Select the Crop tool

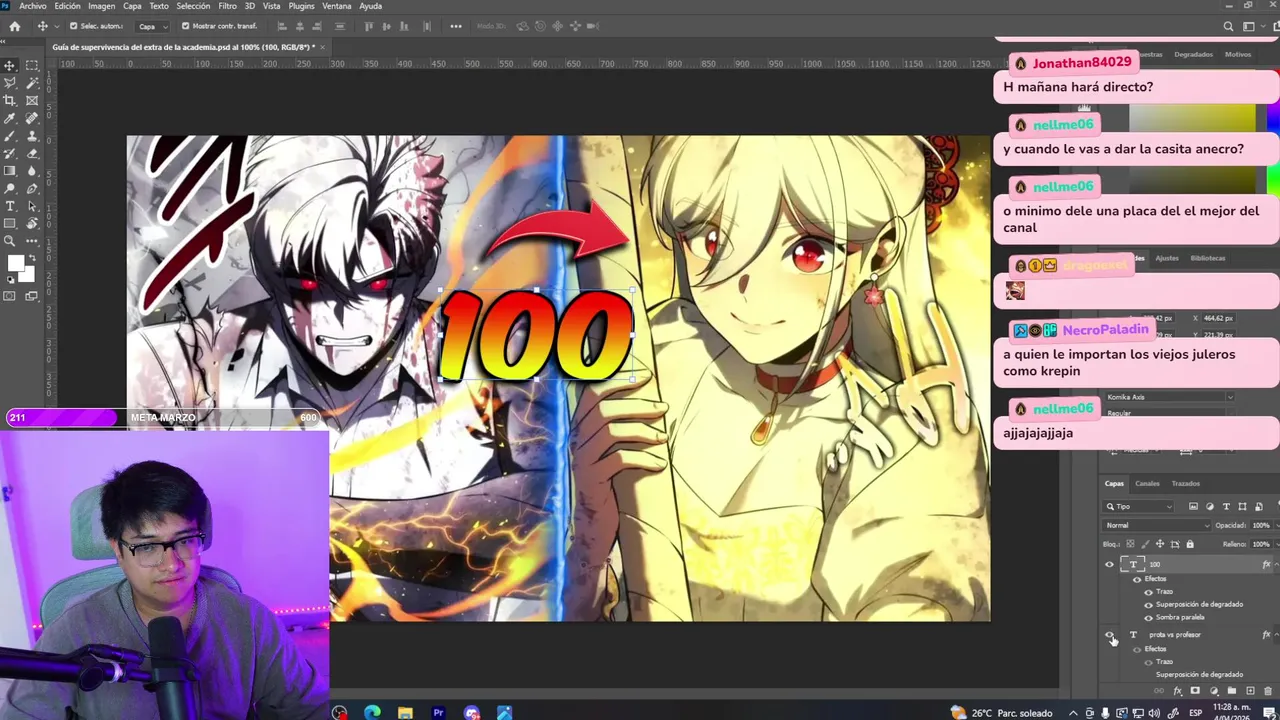[x=10, y=101]
